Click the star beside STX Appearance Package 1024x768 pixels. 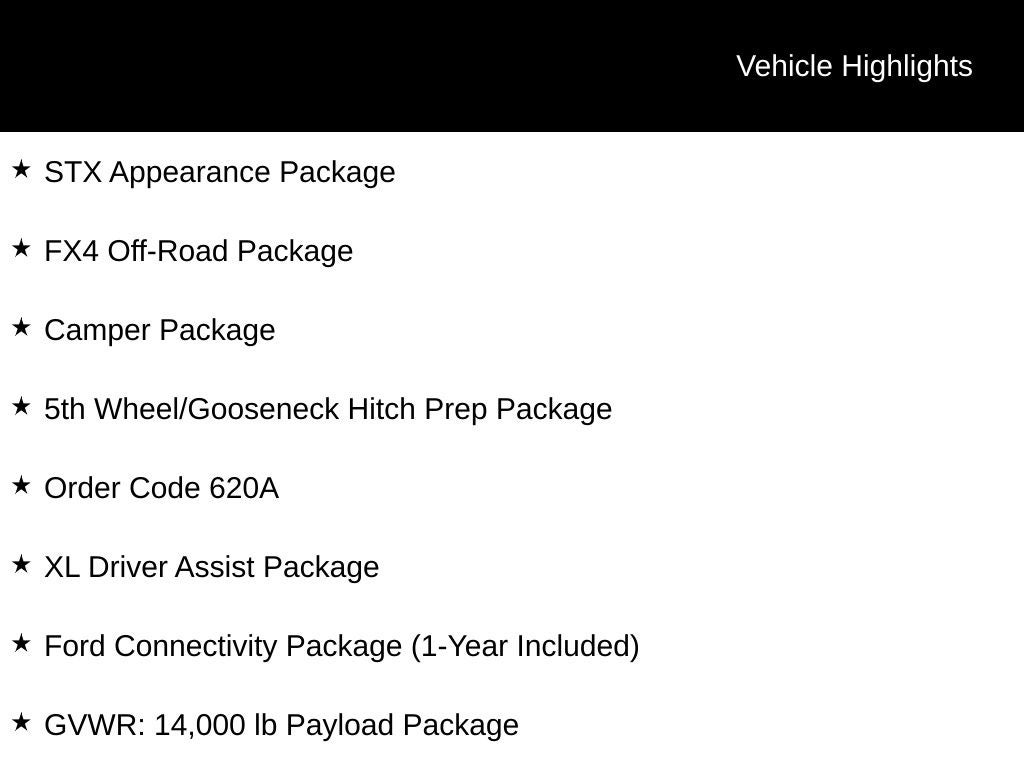(x=21, y=170)
